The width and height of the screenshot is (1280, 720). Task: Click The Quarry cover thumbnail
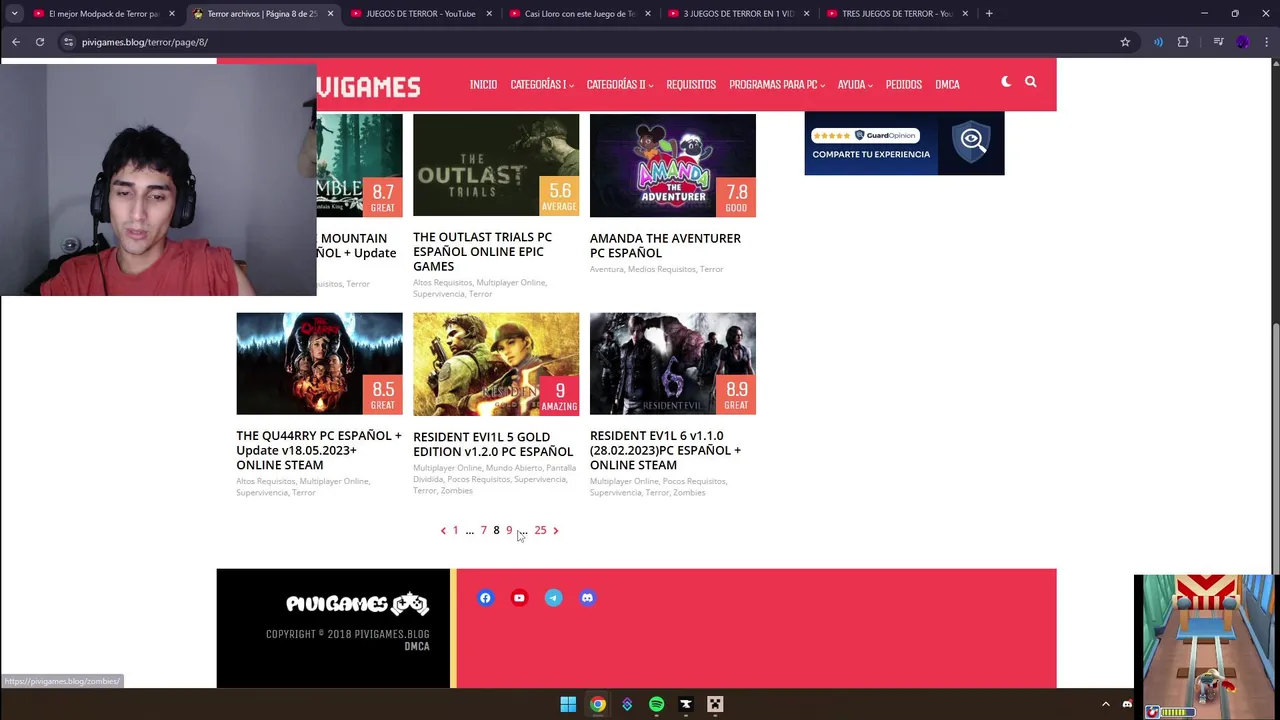(x=319, y=363)
